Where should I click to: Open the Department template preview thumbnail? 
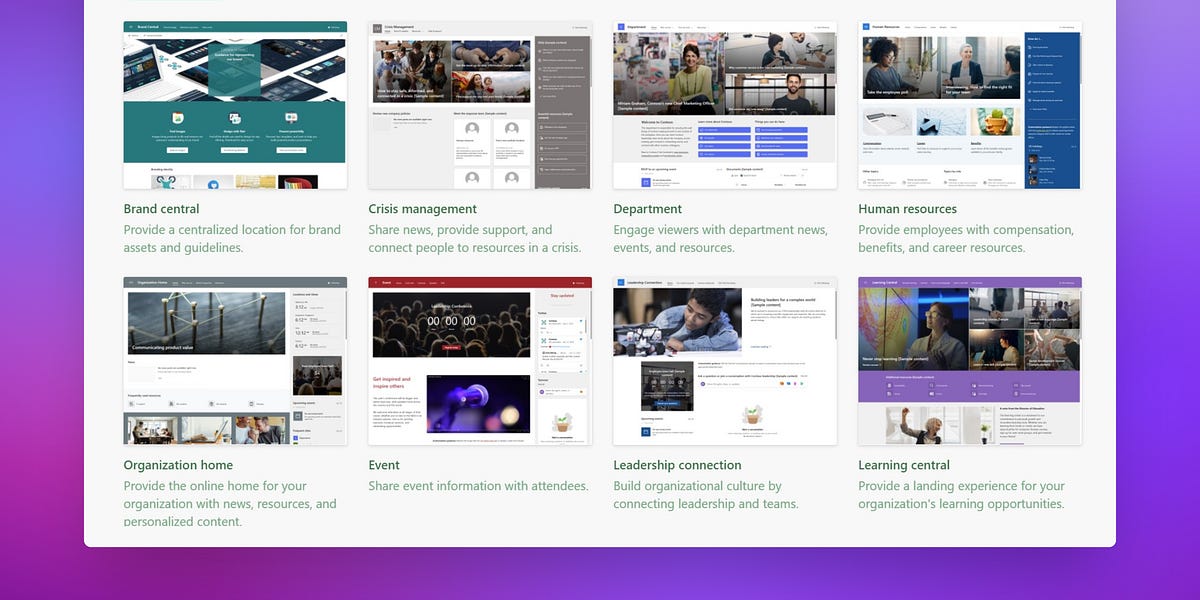(x=724, y=104)
